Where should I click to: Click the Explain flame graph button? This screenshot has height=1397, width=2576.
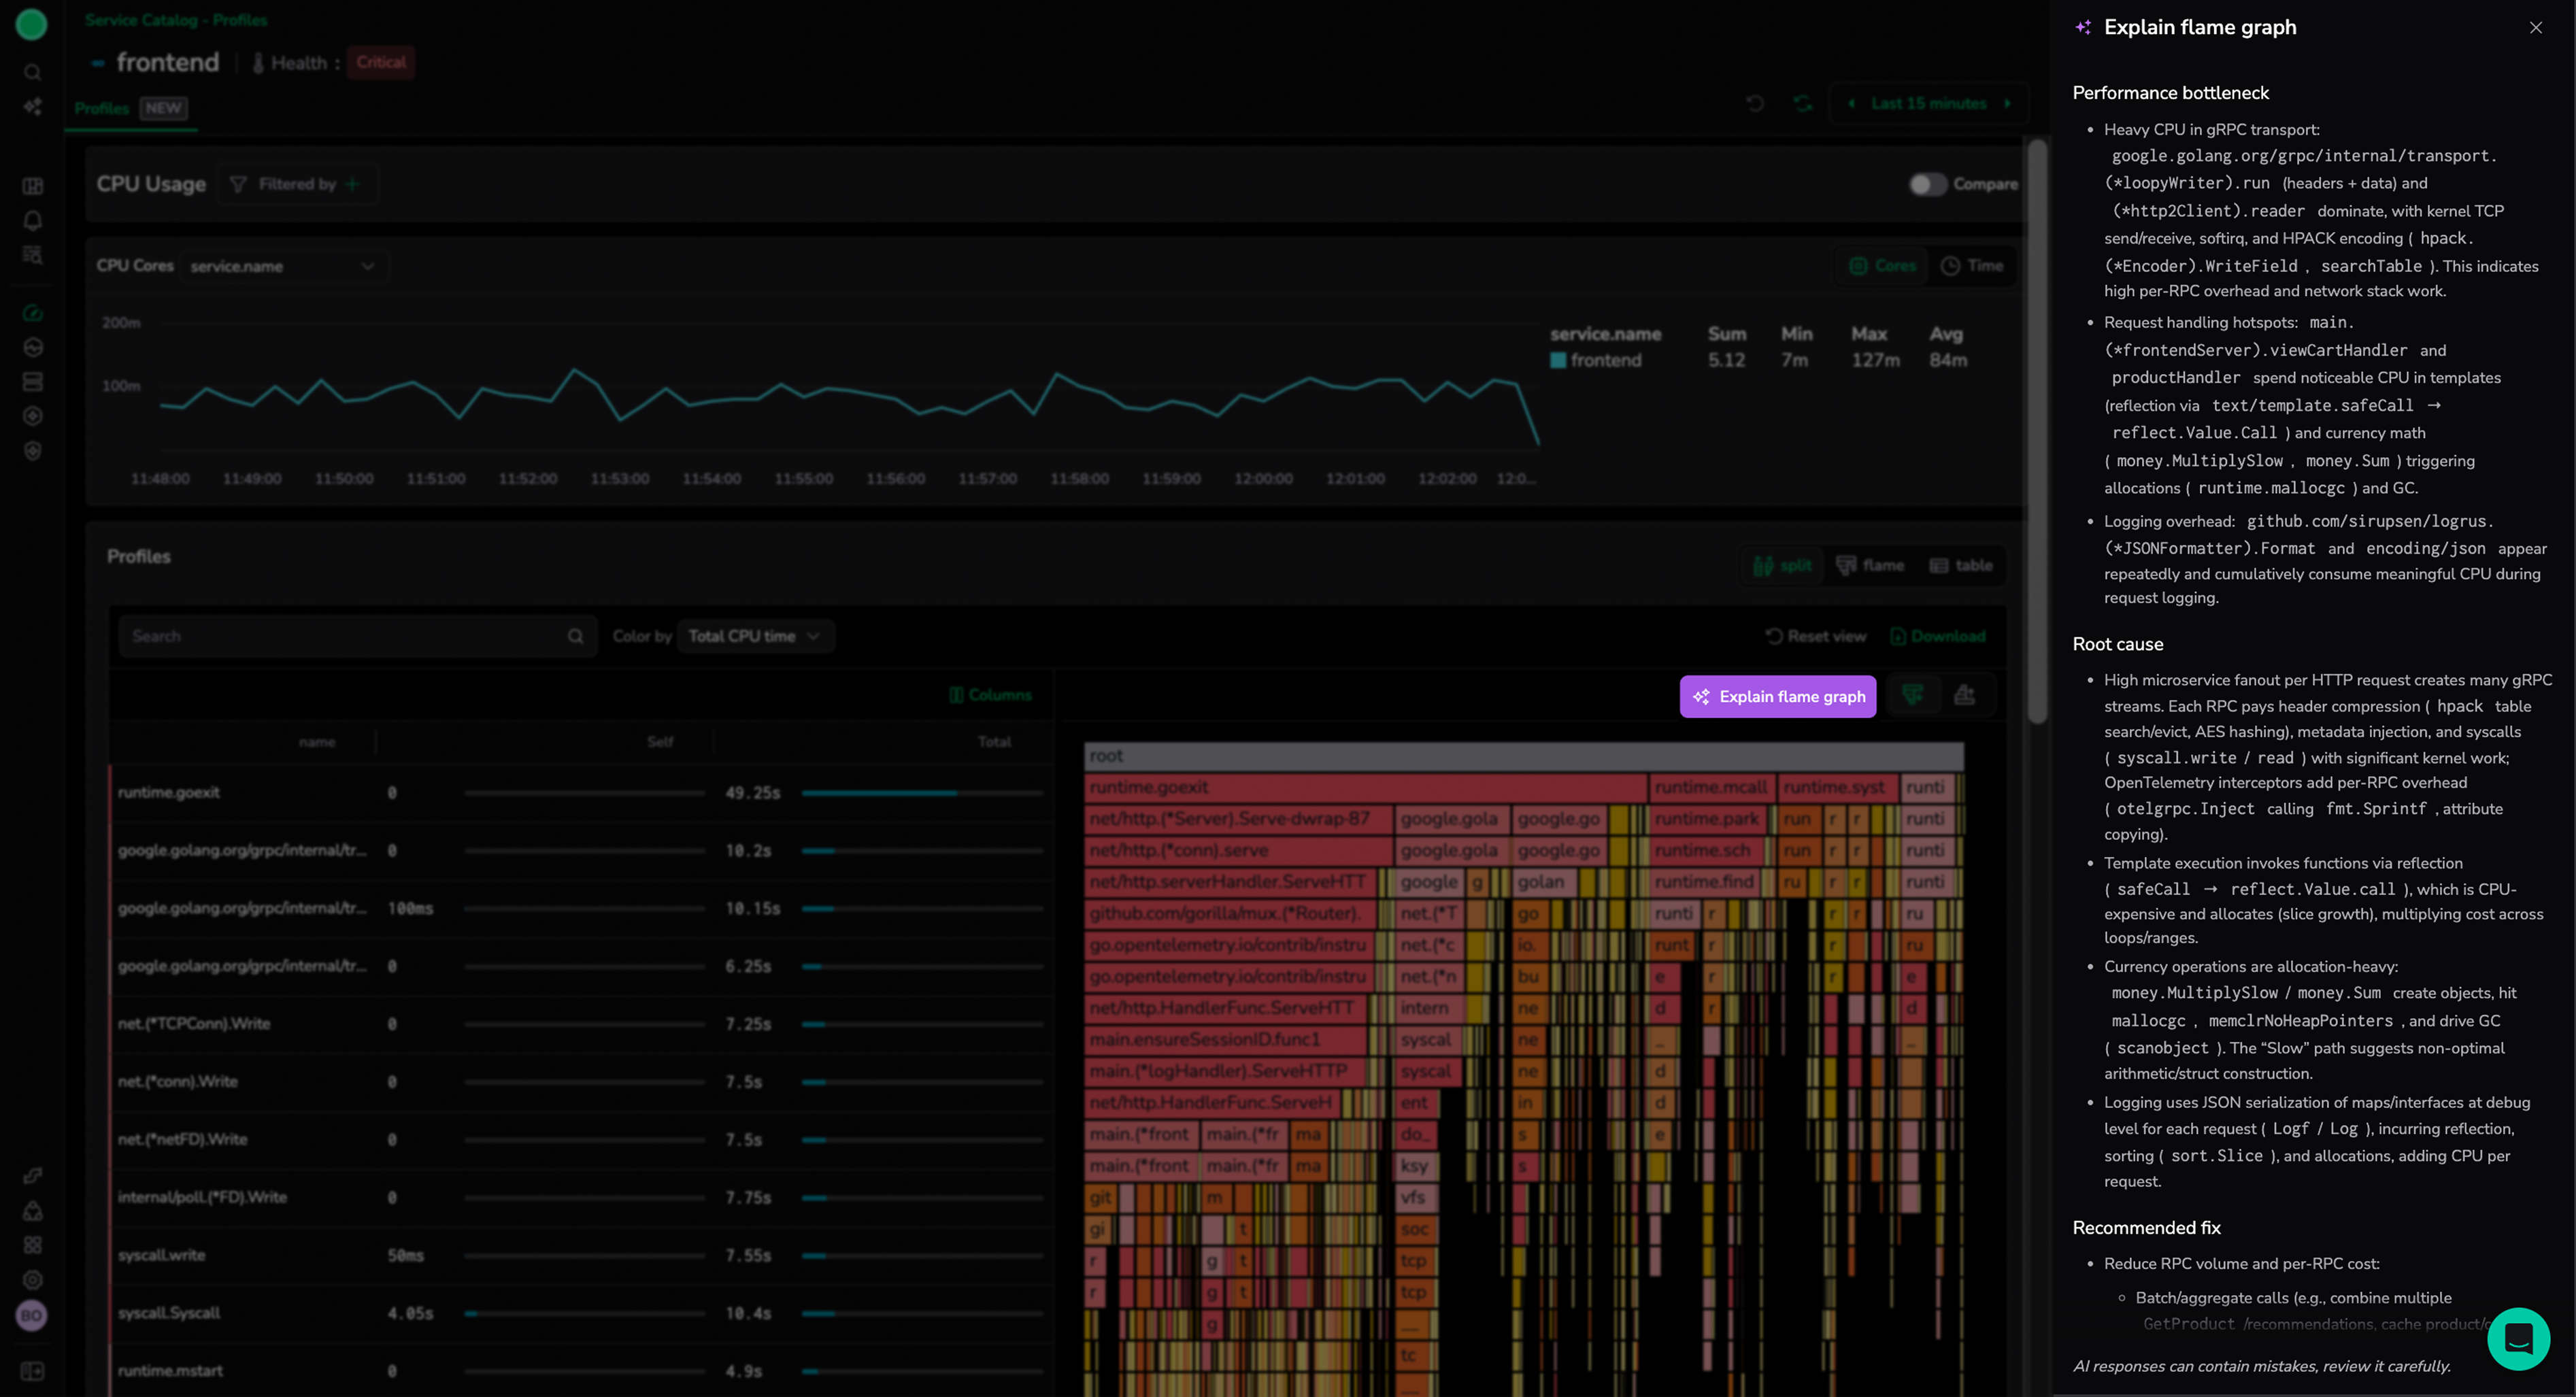click(1777, 697)
